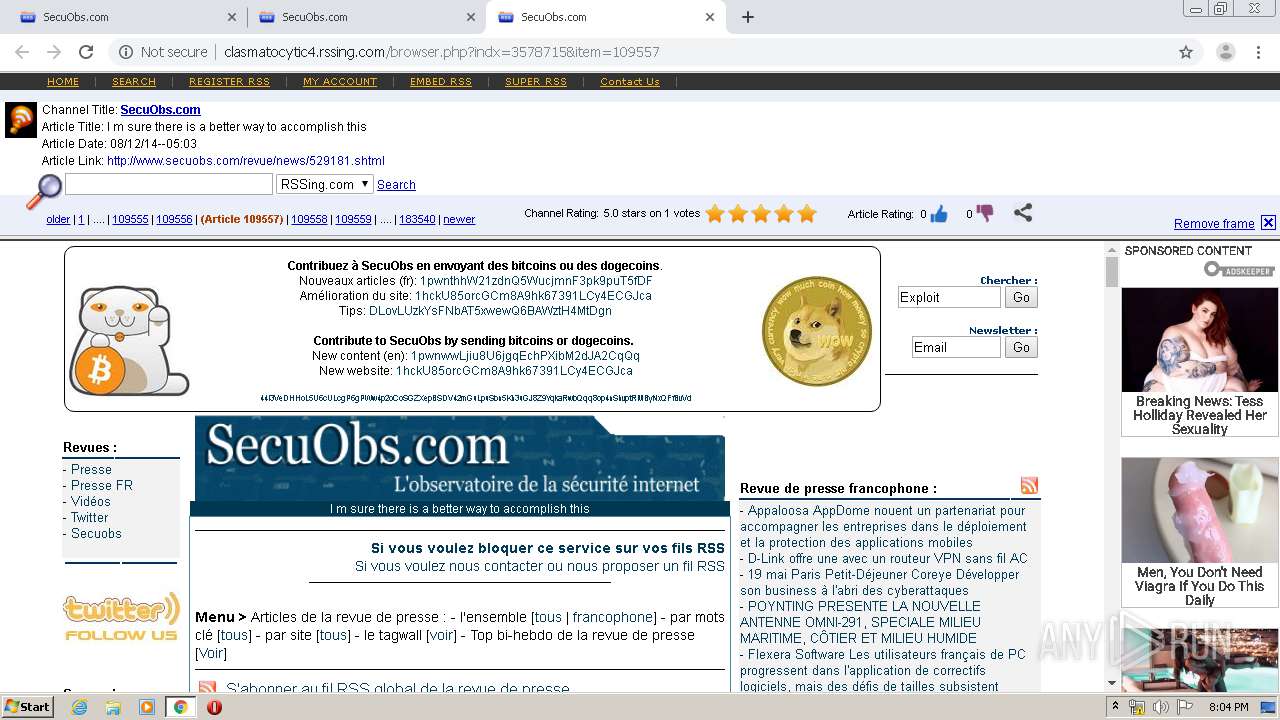Click the Chercher Exploit input field
1280x720 pixels.
(x=949, y=297)
